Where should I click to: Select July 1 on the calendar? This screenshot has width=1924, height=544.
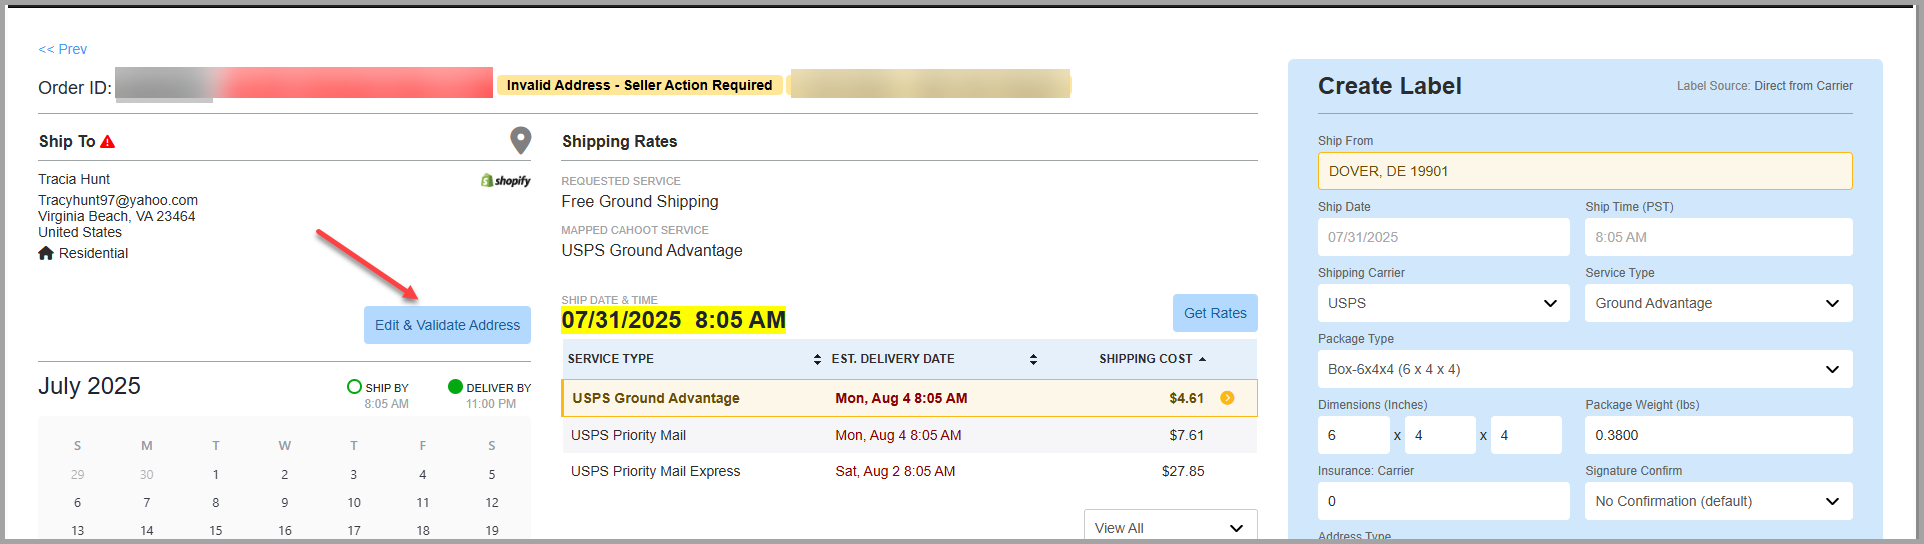[x=216, y=475]
